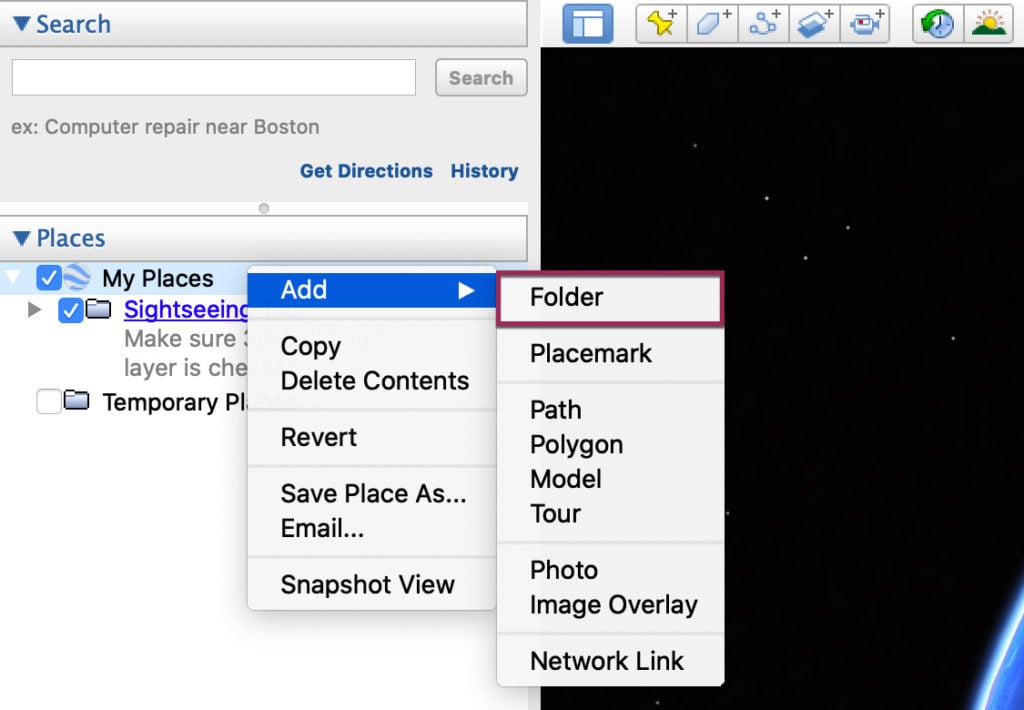Focus the search text input field
Viewport: 1024px width, 710px height.
tap(213, 78)
